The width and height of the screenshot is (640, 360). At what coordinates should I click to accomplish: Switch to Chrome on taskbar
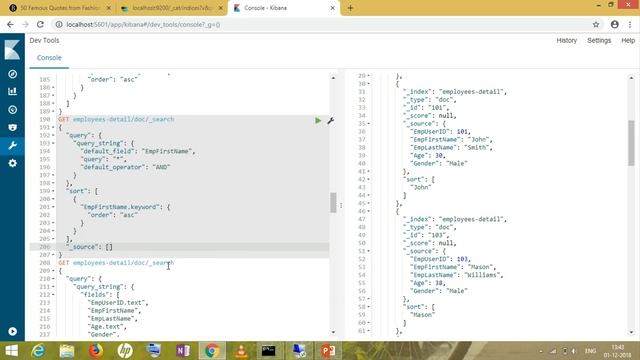click(x=212, y=351)
